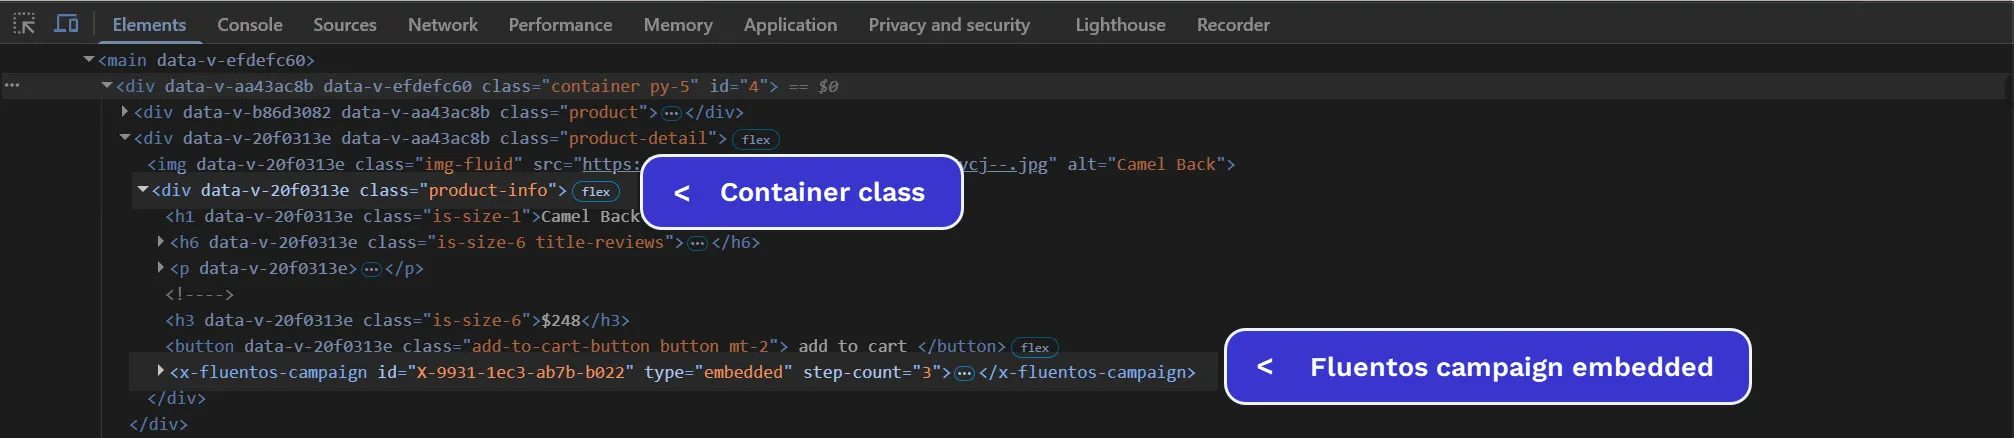Collapse the product-info div node
The image size is (2014, 438).
143,189
